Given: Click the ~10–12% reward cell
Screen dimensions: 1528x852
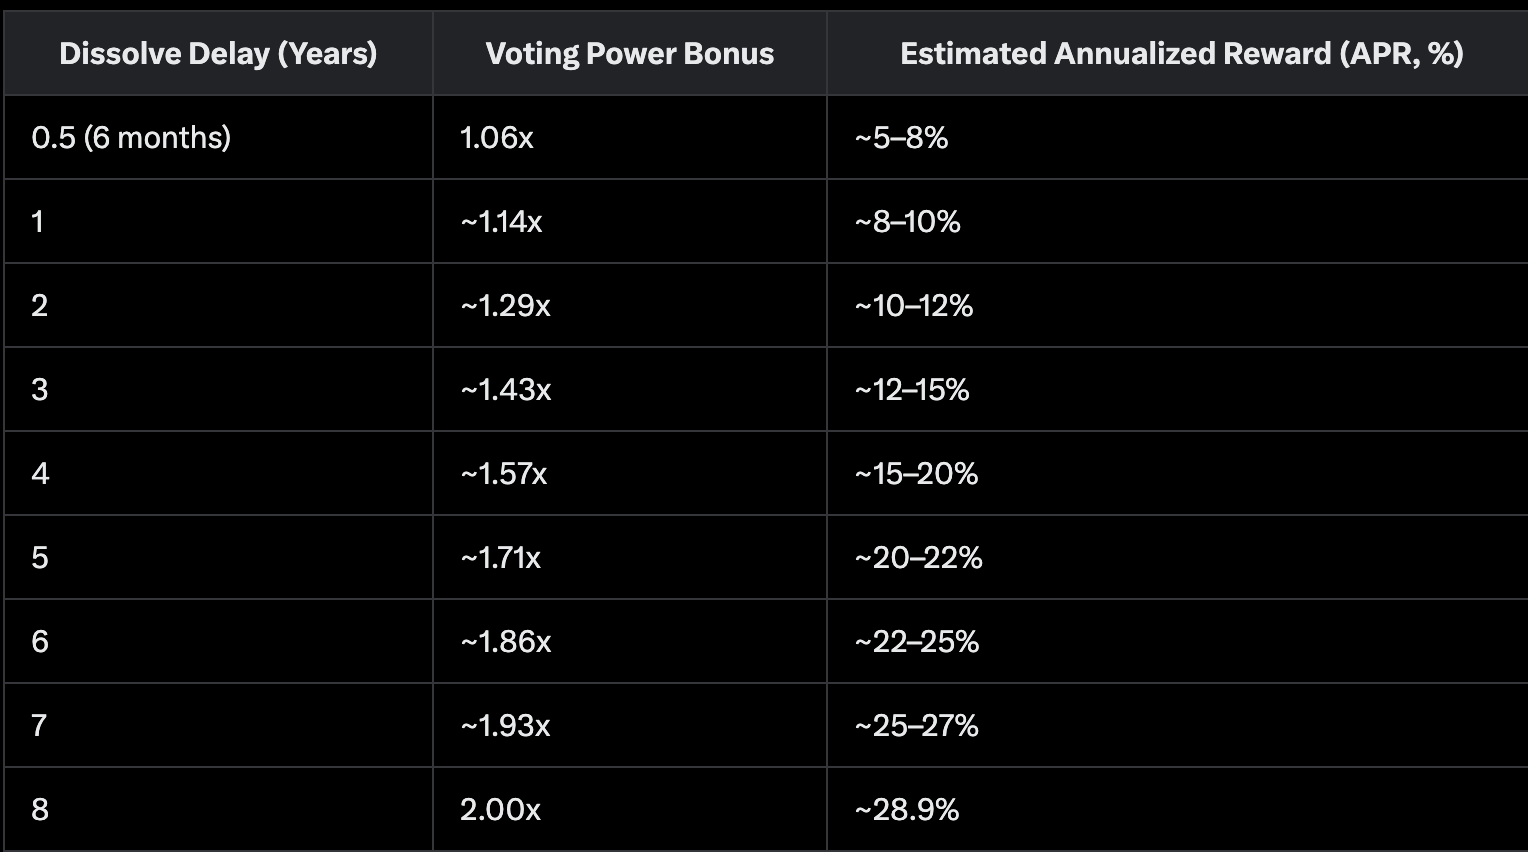Looking at the screenshot, I should tap(1177, 305).
